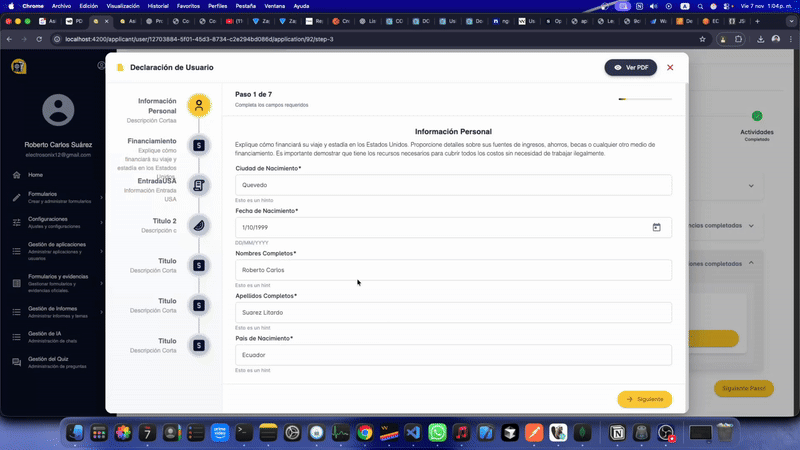The width and height of the screenshot is (800, 450).
Task: Expand Gestión de aplicaciones in sidebar
Action: click(x=55, y=248)
